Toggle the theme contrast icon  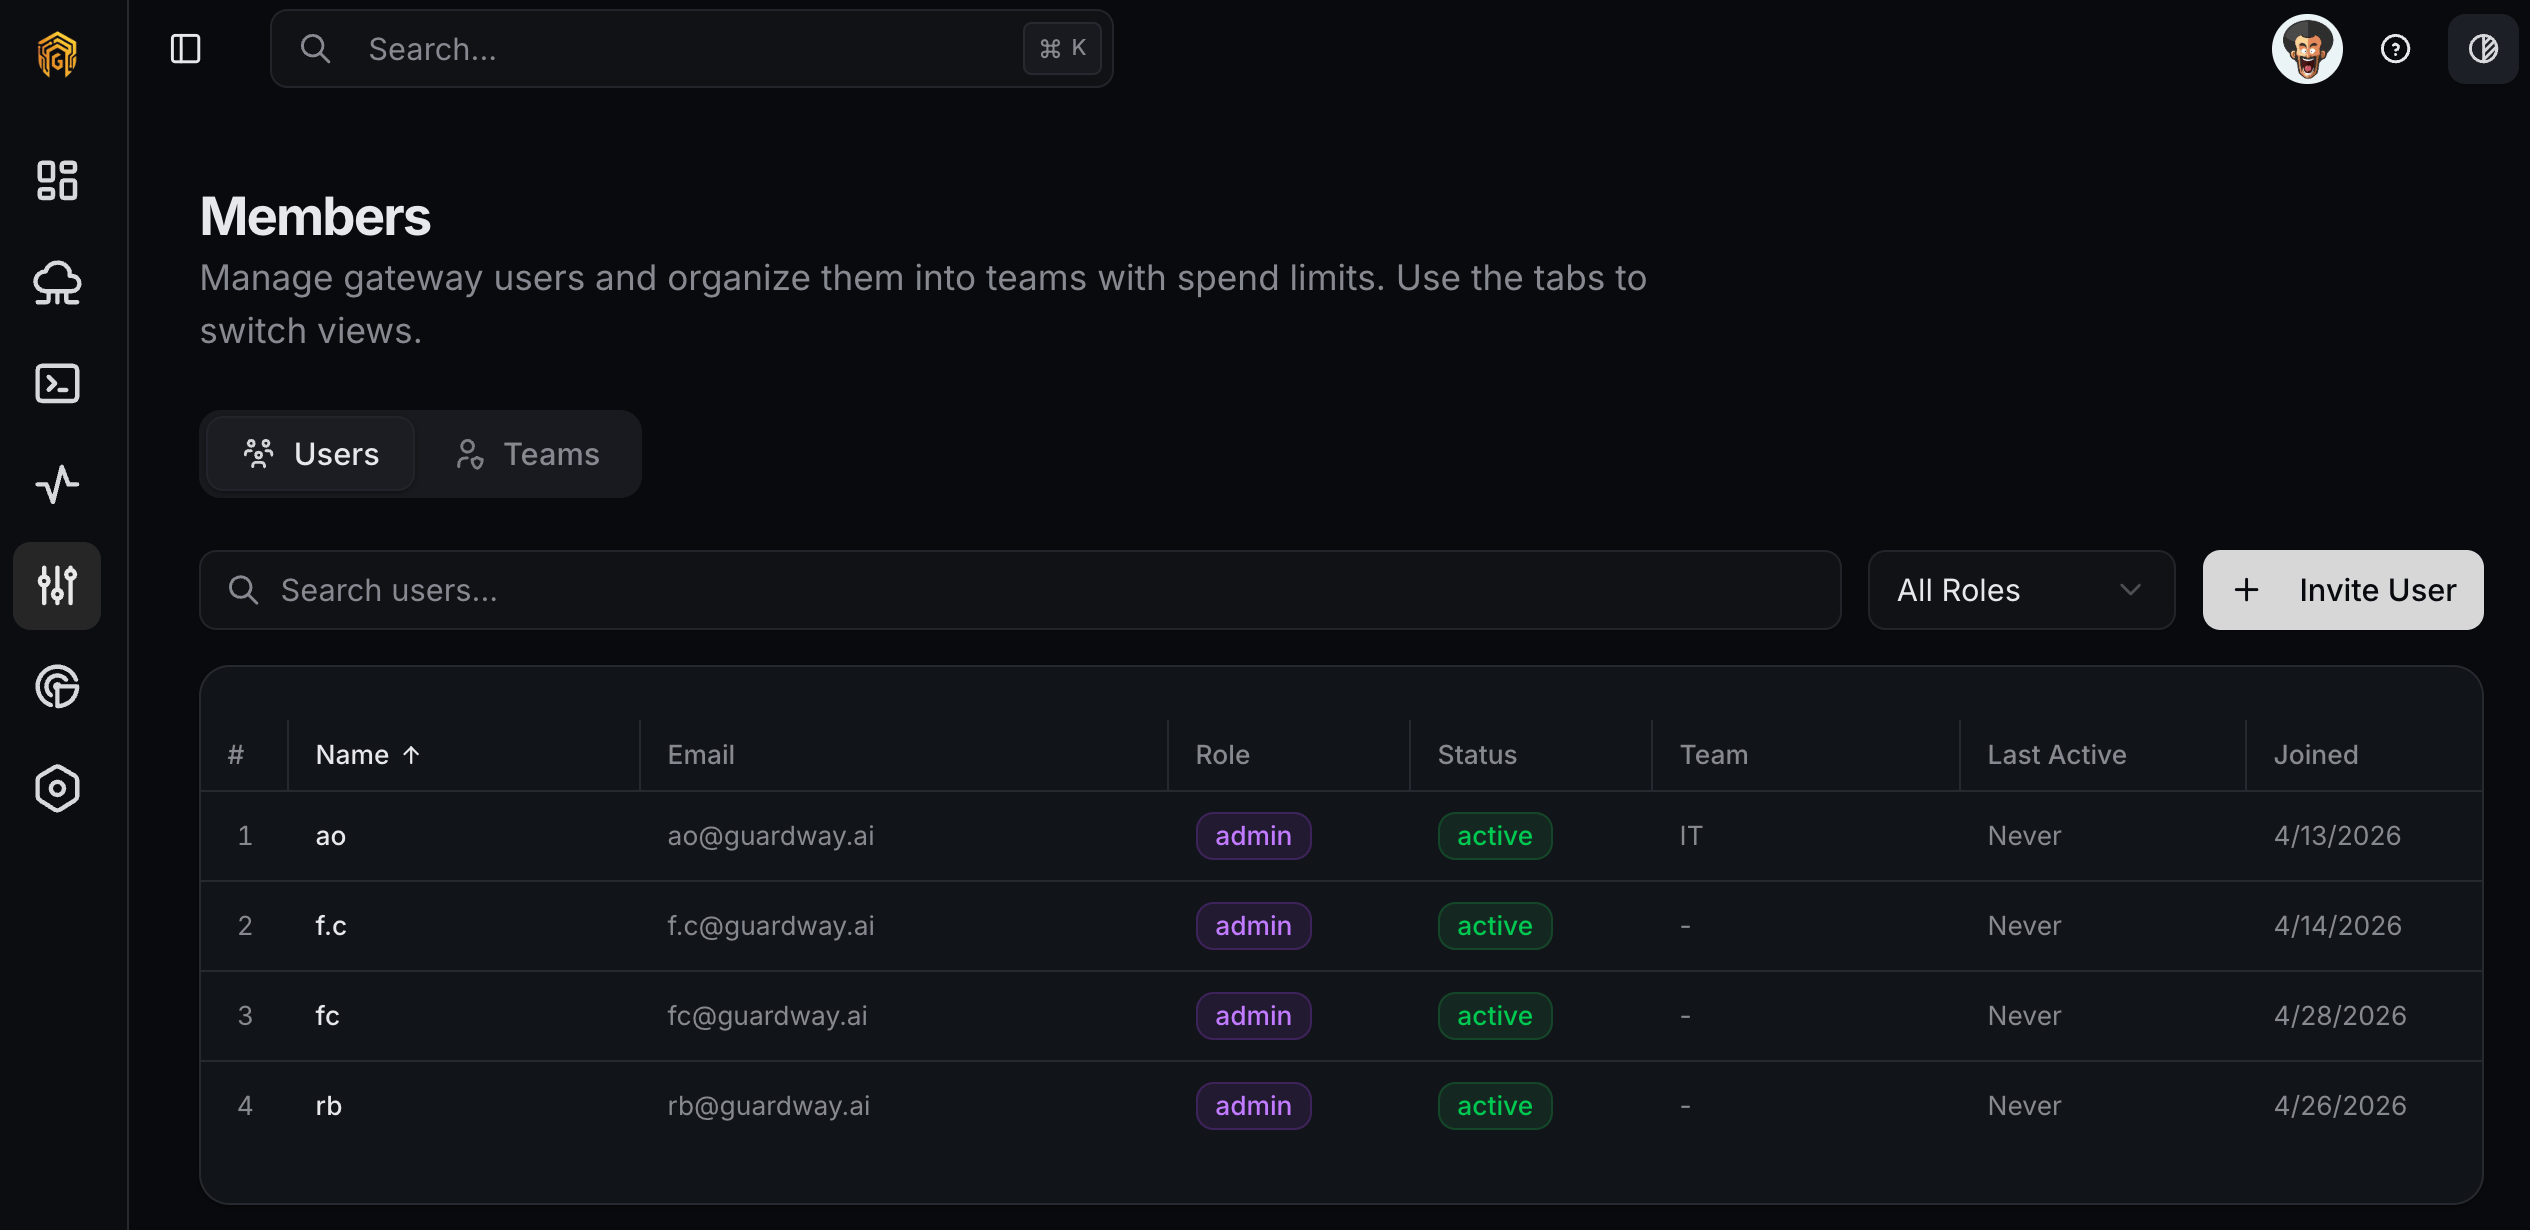click(x=2483, y=48)
